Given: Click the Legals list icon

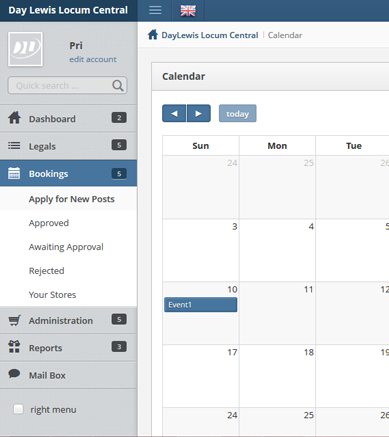Looking at the screenshot, I should tap(14, 146).
